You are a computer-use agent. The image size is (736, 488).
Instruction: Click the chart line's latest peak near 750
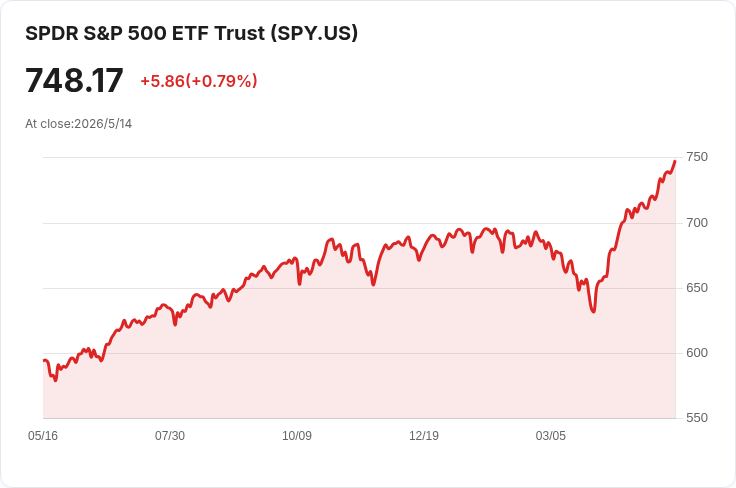click(675, 161)
